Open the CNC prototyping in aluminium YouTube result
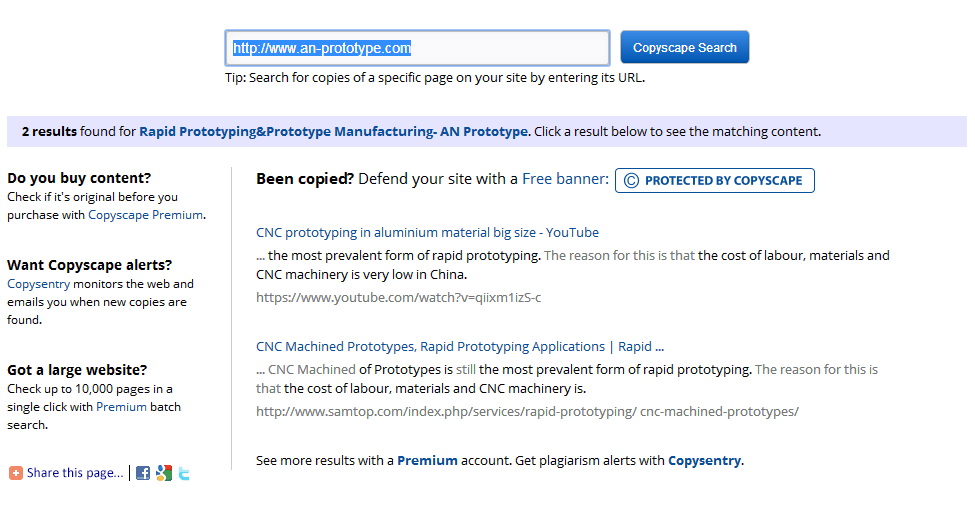The width and height of the screenshot is (975, 507). click(x=427, y=233)
